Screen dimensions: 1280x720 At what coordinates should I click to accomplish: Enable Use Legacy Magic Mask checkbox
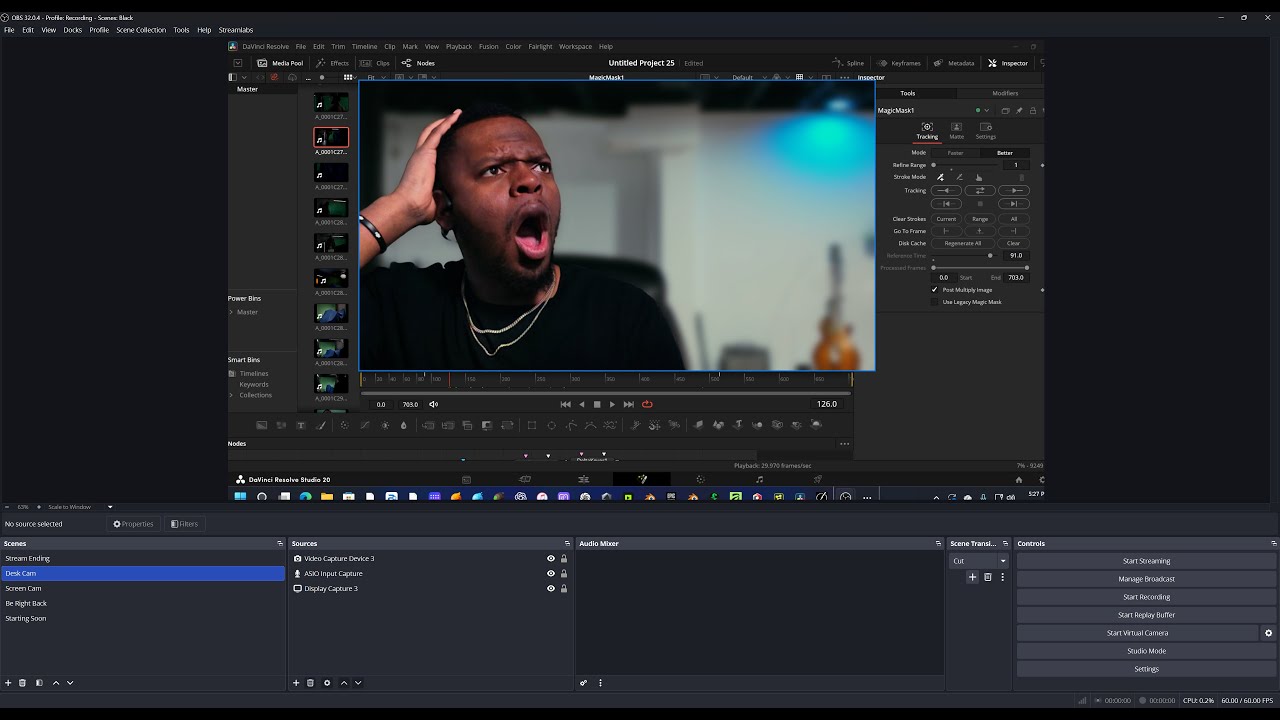tap(935, 302)
